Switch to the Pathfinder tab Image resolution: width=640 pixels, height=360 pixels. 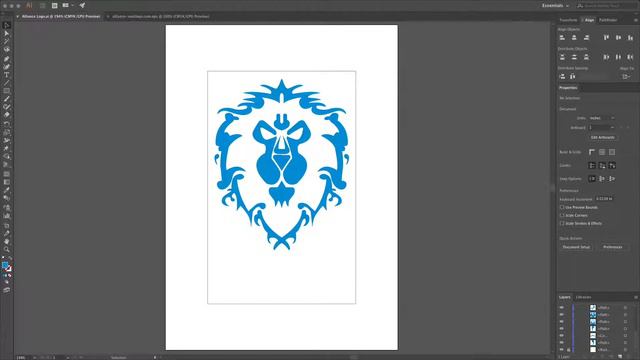coord(608,20)
